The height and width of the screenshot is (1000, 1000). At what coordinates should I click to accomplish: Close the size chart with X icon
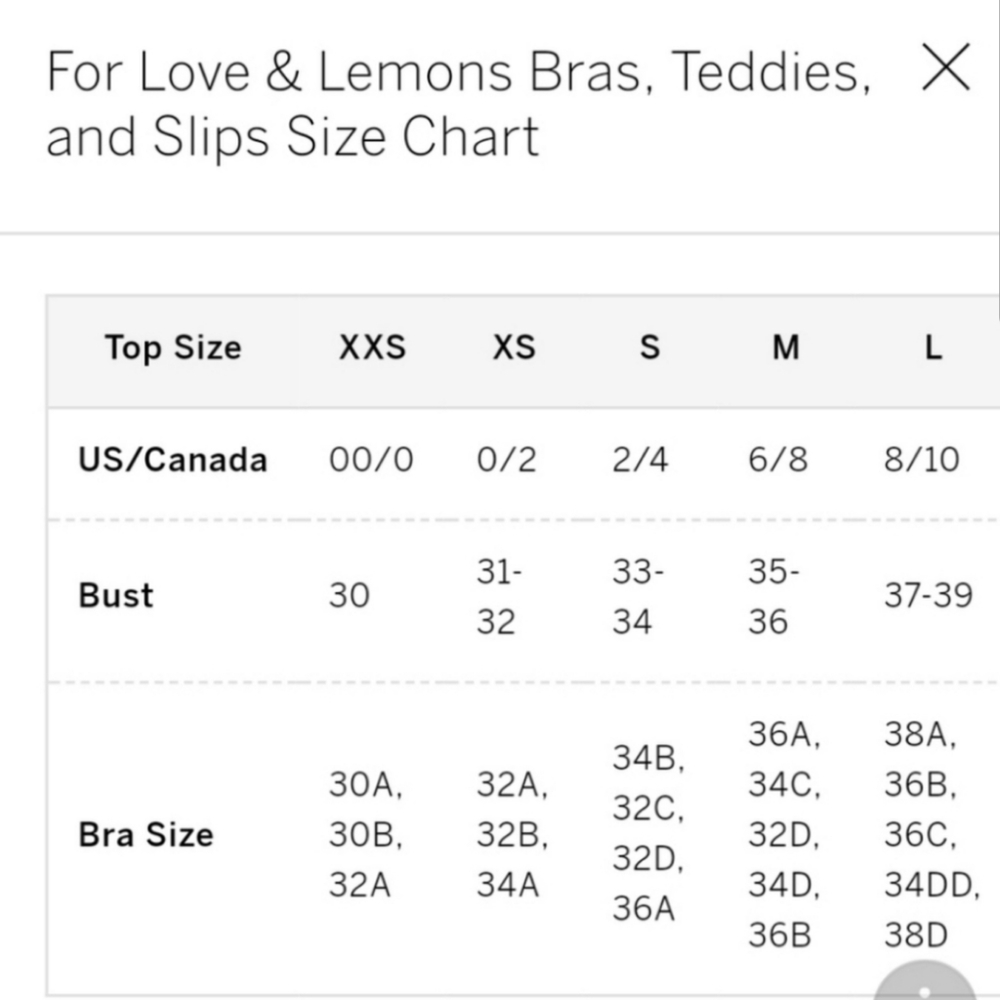946,67
